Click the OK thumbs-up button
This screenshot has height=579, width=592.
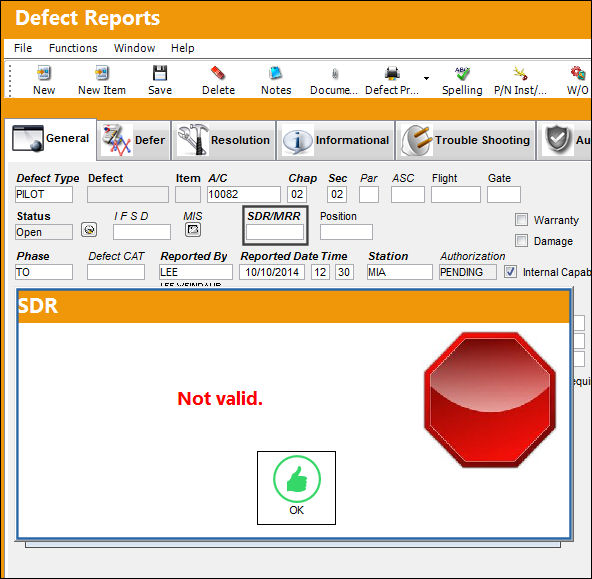tap(296, 488)
